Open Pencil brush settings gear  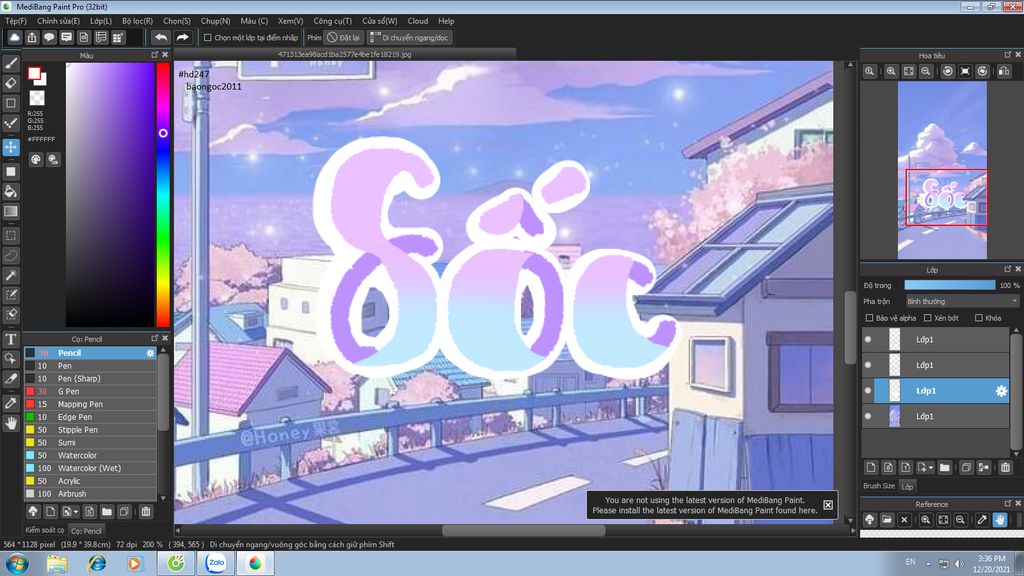pyautogui.click(x=150, y=353)
